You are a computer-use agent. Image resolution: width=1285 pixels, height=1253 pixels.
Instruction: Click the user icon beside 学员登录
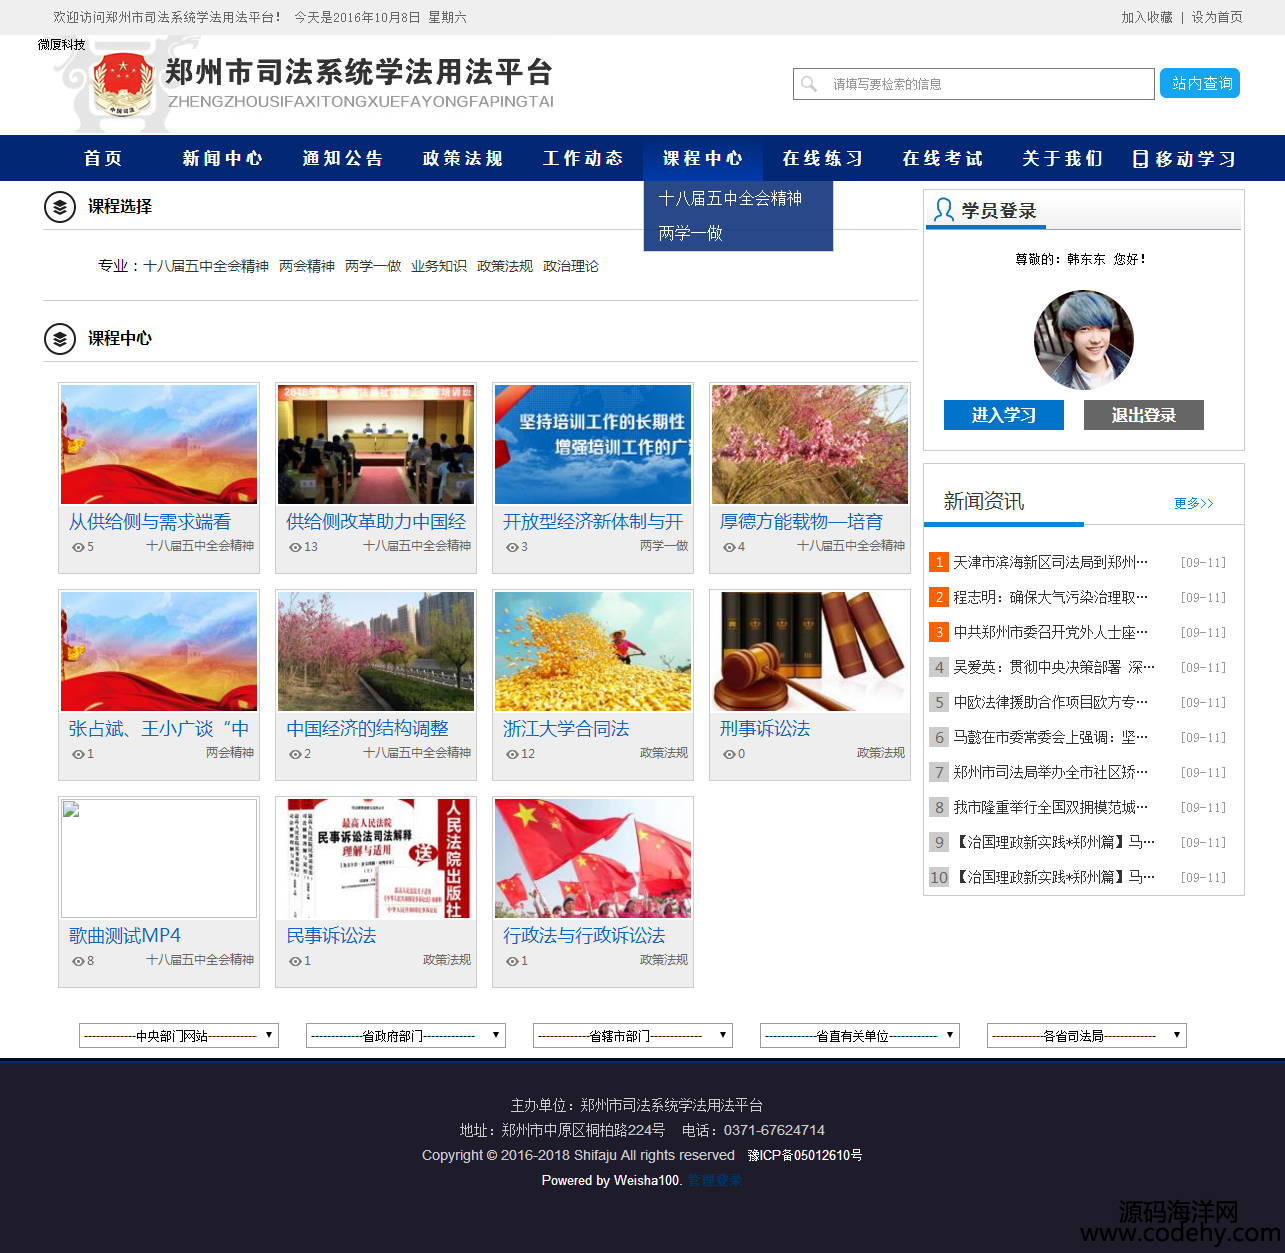(x=943, y=210)
